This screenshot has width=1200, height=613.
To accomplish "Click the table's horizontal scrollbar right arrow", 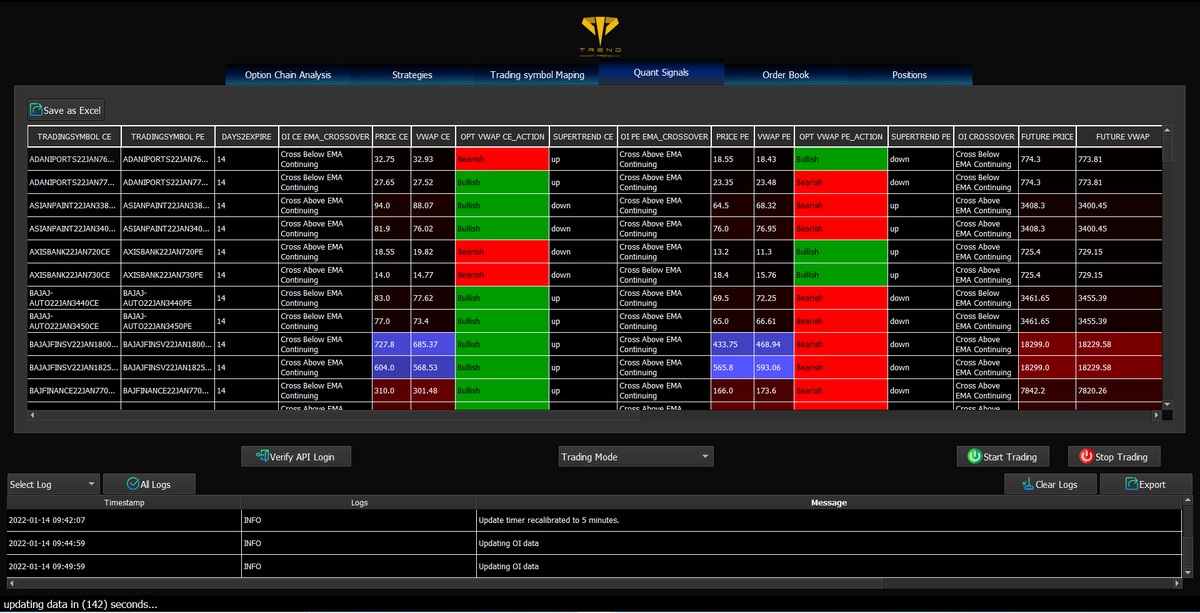I will [x=1156, y=415].
